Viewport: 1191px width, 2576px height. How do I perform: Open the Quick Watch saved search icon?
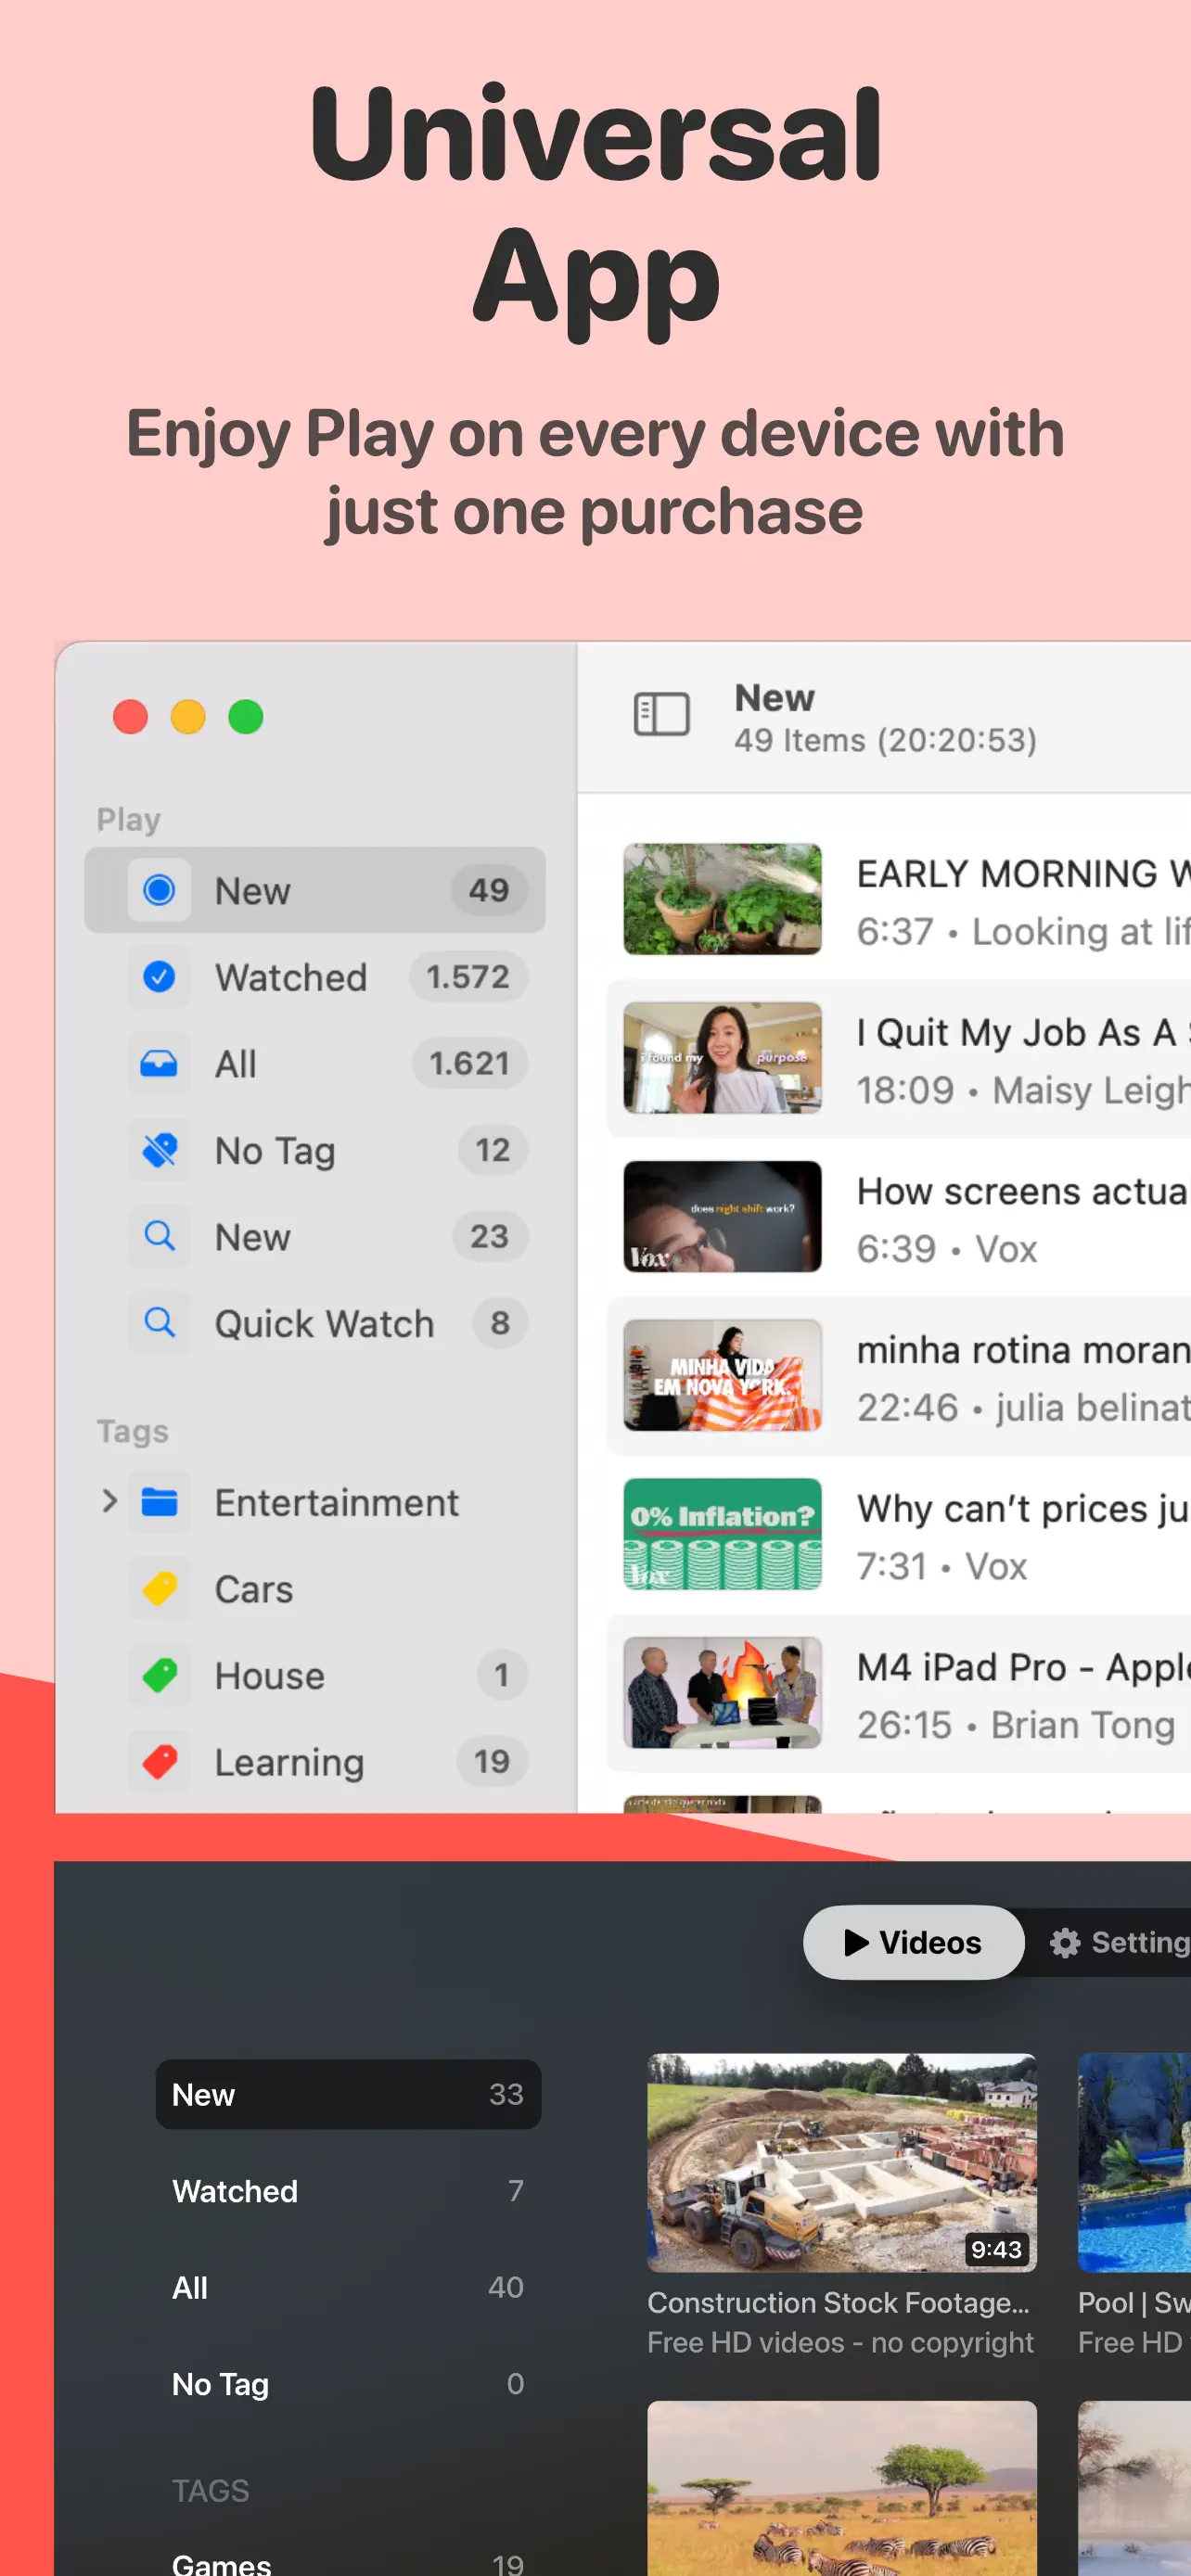(x=159, y=1323)
